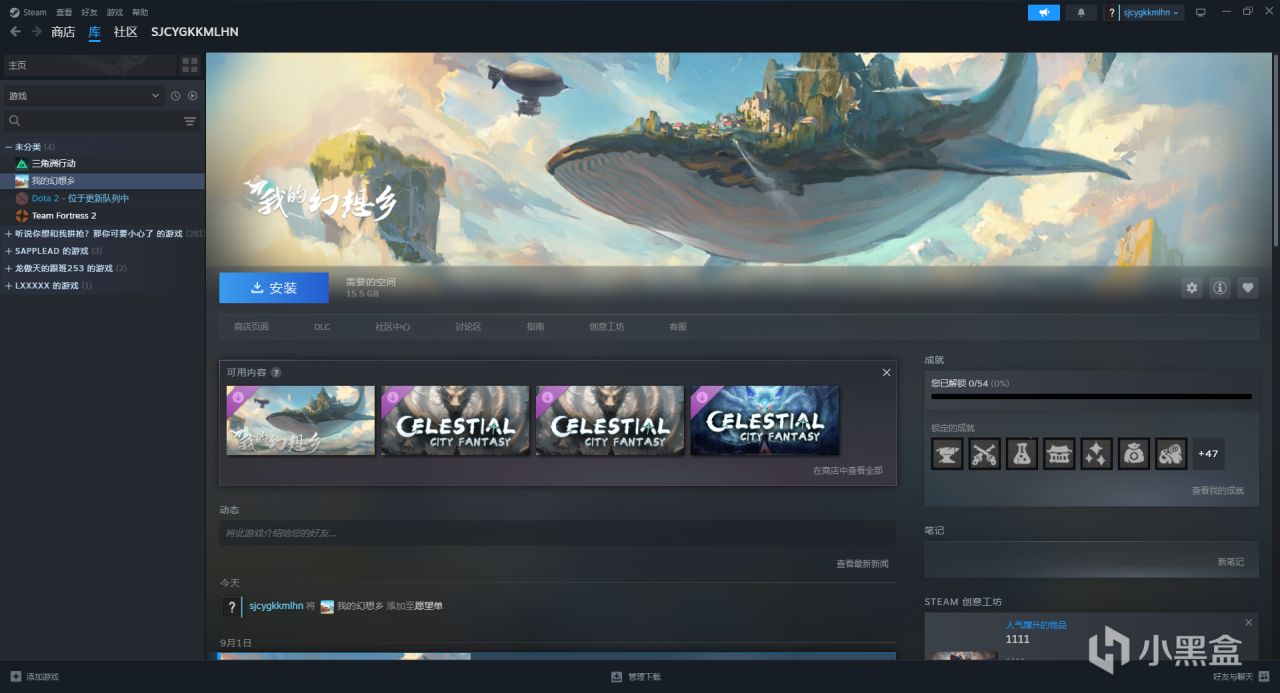Click the blue 安装 install button
This screenshot has height=693, width=1280.
click(x=274, y=288)
